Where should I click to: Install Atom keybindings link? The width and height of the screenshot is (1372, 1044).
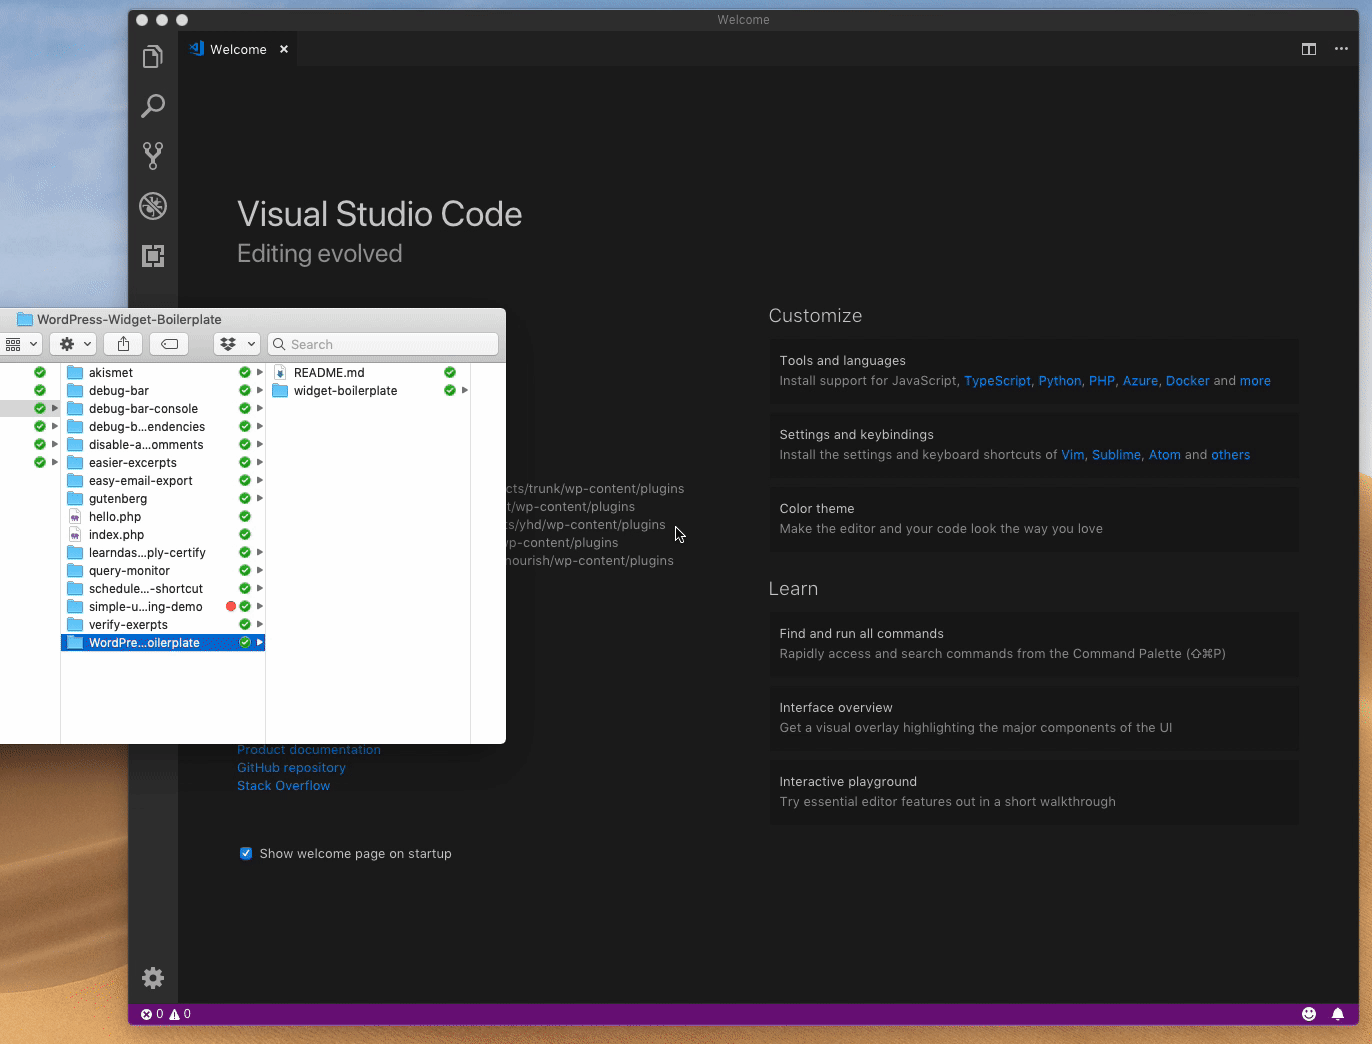pos(1165,455)
